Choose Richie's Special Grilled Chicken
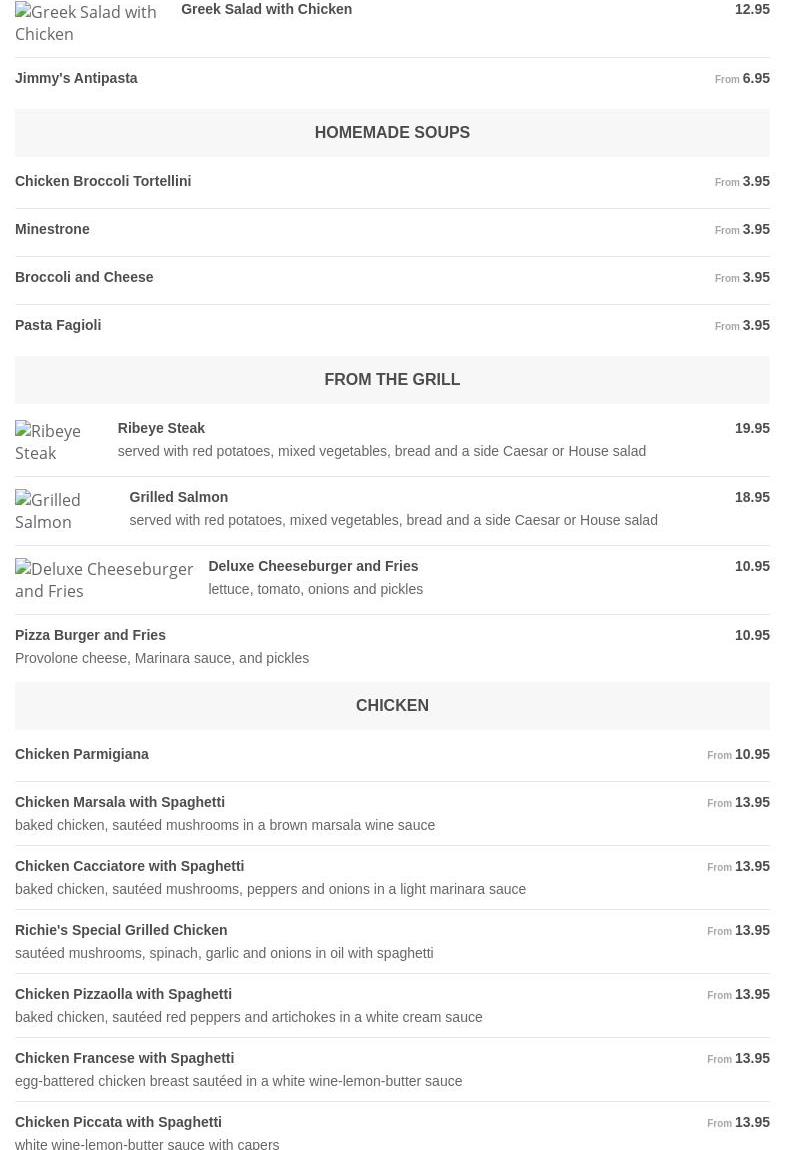Image resolution: width=785 pixels, height=1150 pixels. click(121, 930)
